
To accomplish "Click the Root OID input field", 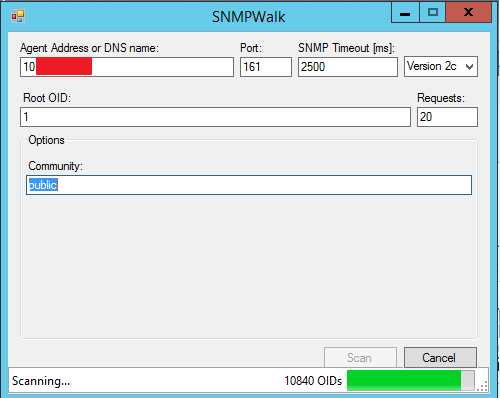I will (x=215, y=117).
